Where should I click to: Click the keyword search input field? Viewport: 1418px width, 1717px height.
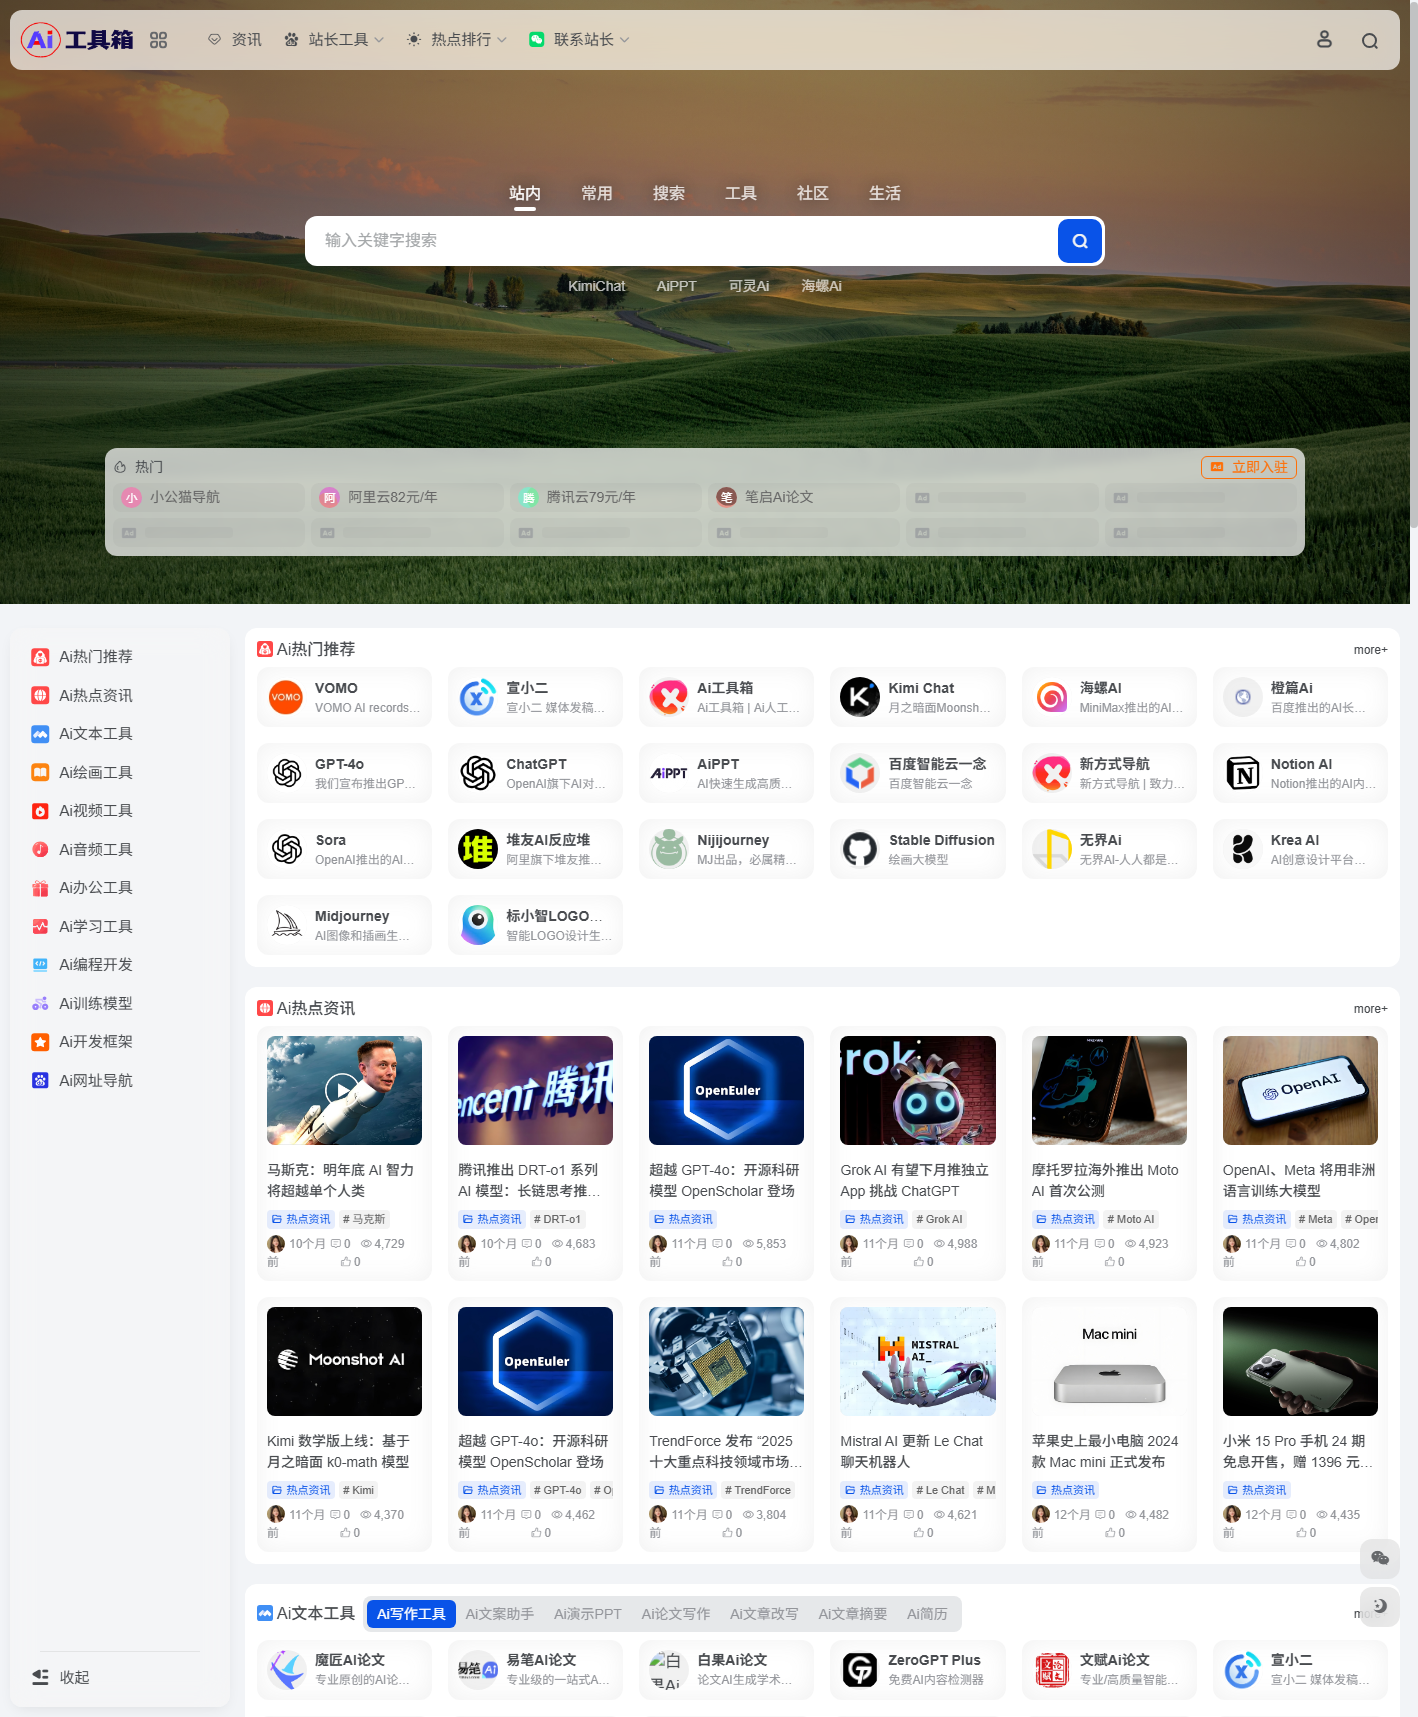[x=680, y=241]
